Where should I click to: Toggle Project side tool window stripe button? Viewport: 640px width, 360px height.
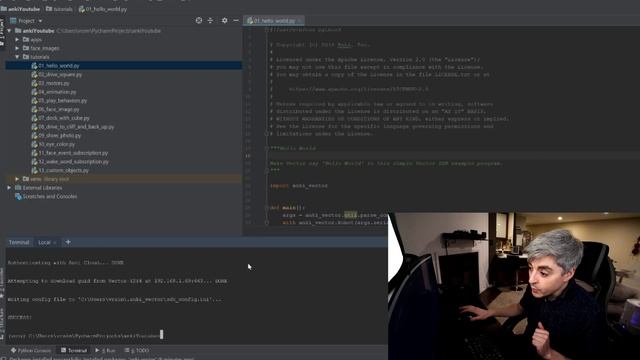click(x=2, y=32)
